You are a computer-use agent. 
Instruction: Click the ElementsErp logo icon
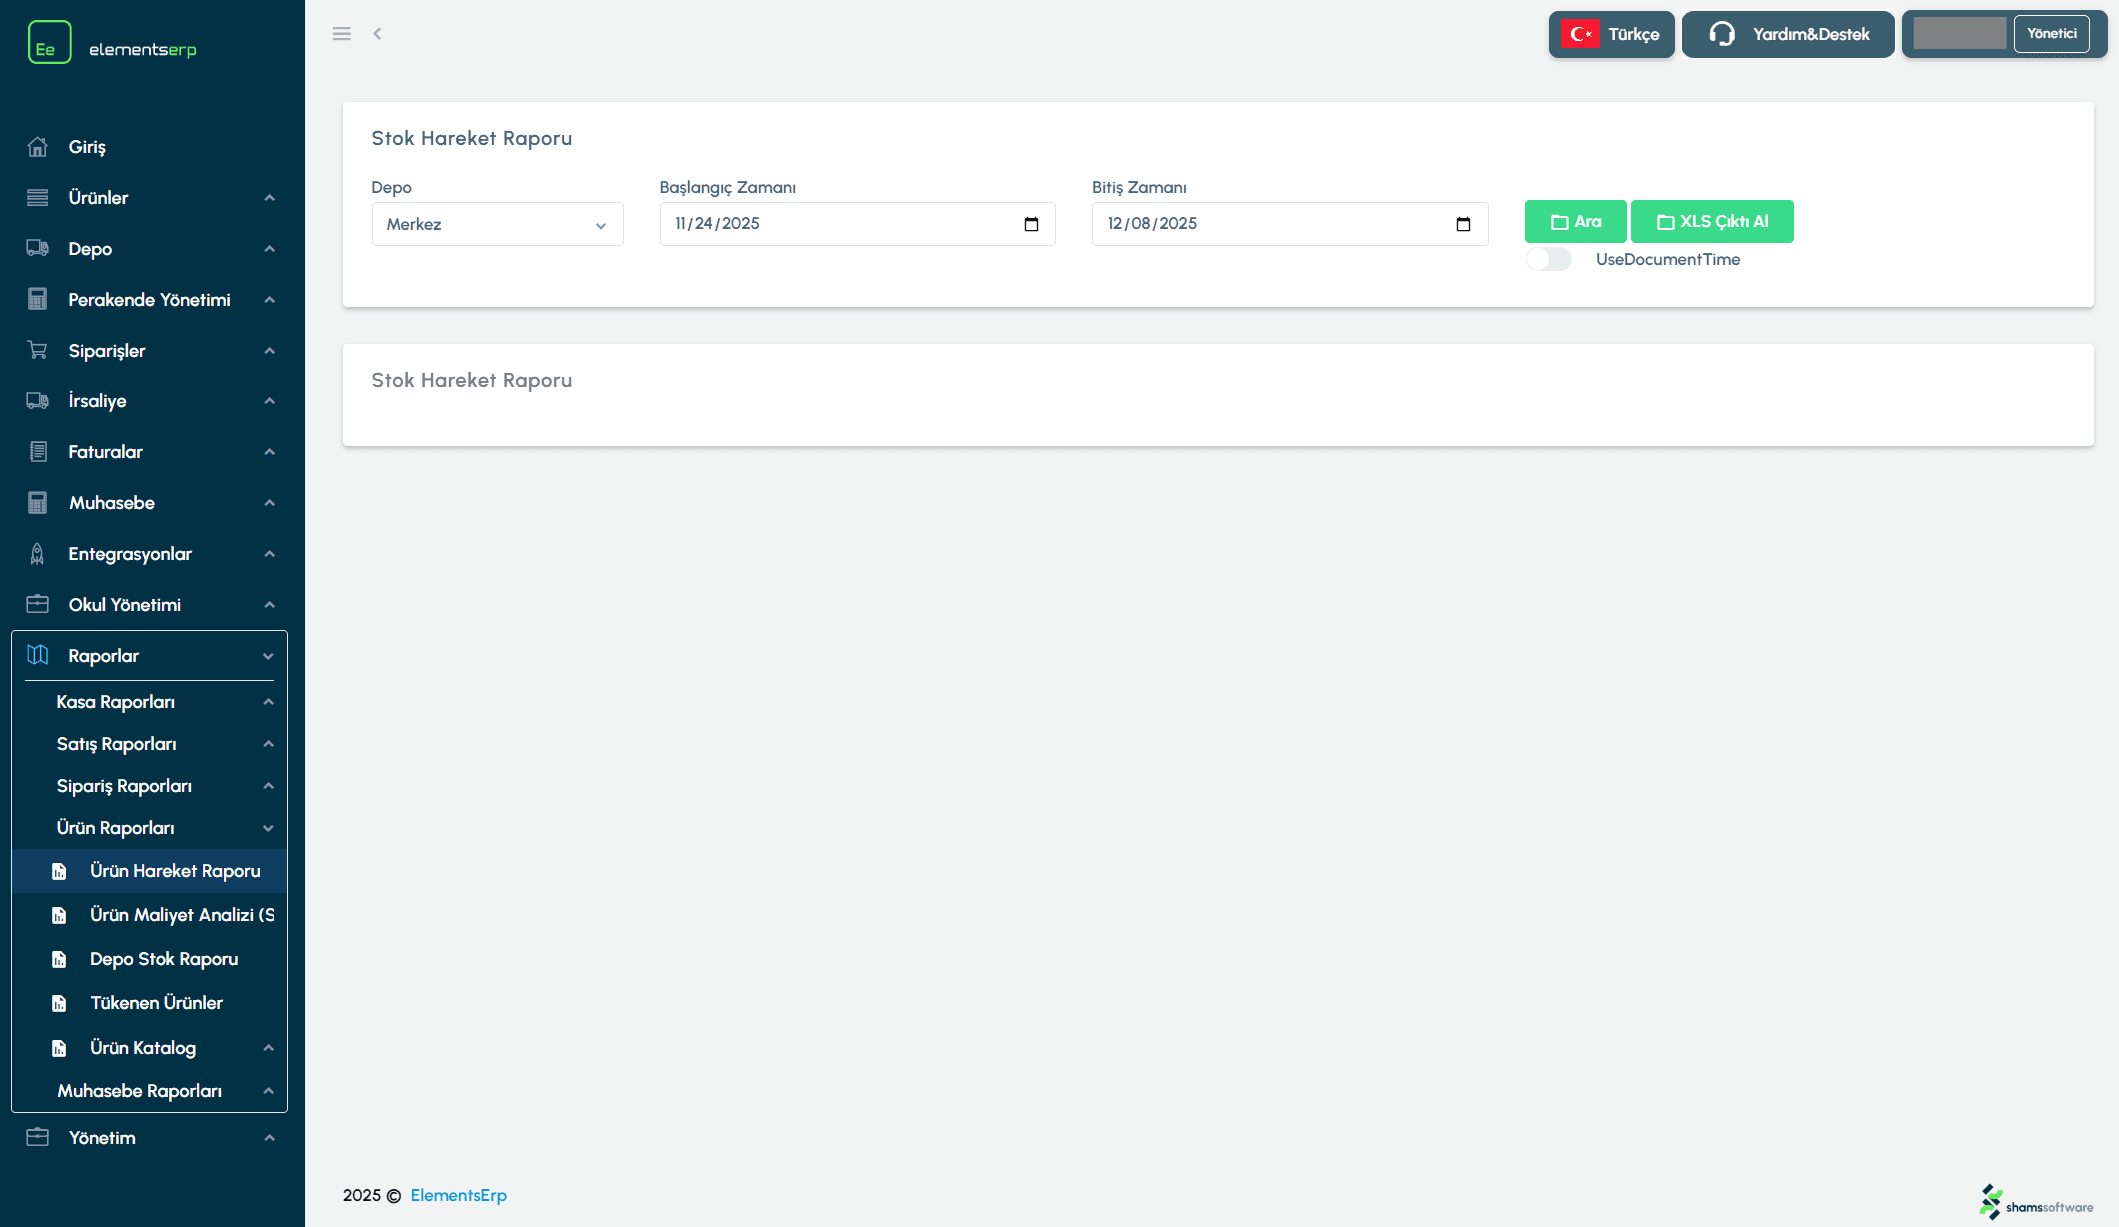point(49,43)
